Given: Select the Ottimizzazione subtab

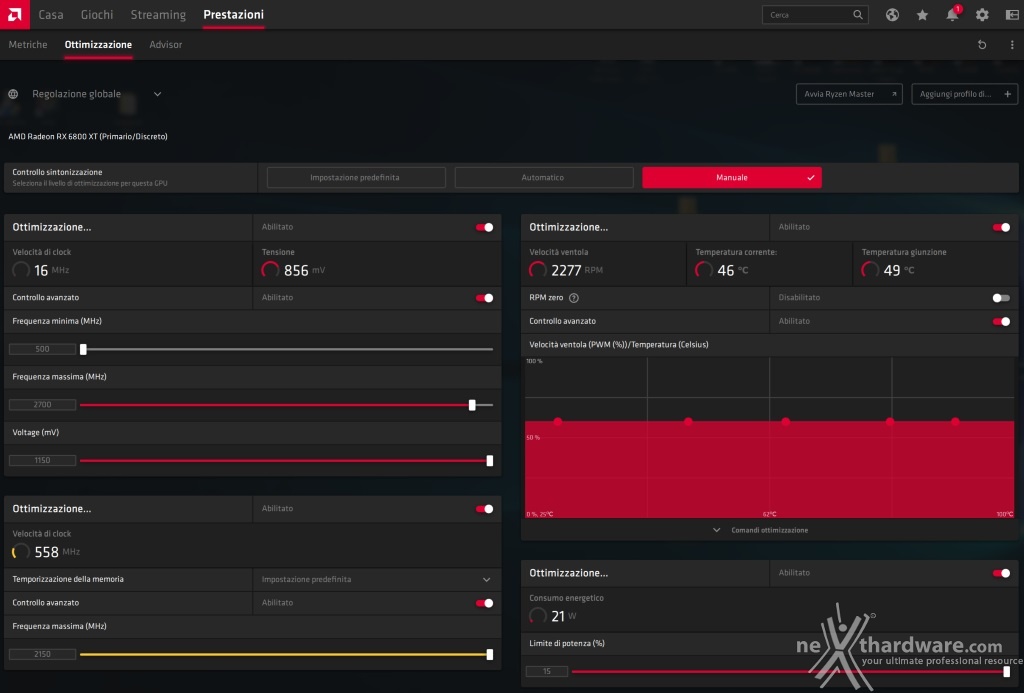Looking at the screenshot, I should click(x=98, y=44).
